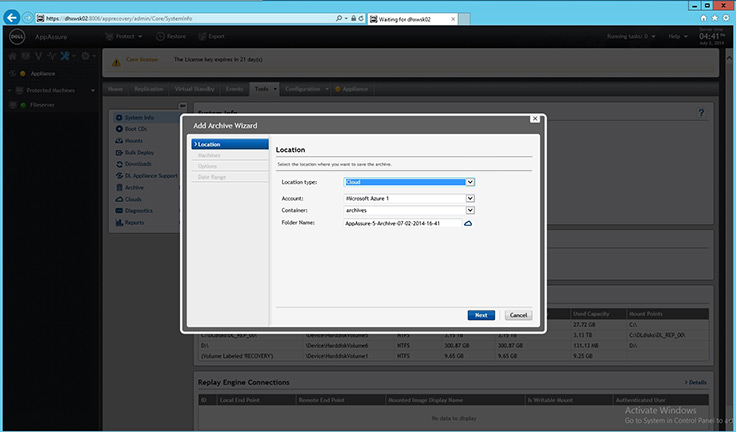This screenshot has height=432, width=736.
Task: Click the Downloads icon in Tools list
Action: pyautogui.click(x=119, y=164)
